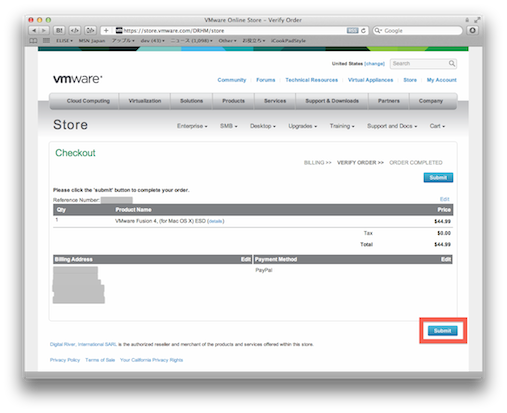Open the Forums link
507x413 pixels.
coord(266,80)
